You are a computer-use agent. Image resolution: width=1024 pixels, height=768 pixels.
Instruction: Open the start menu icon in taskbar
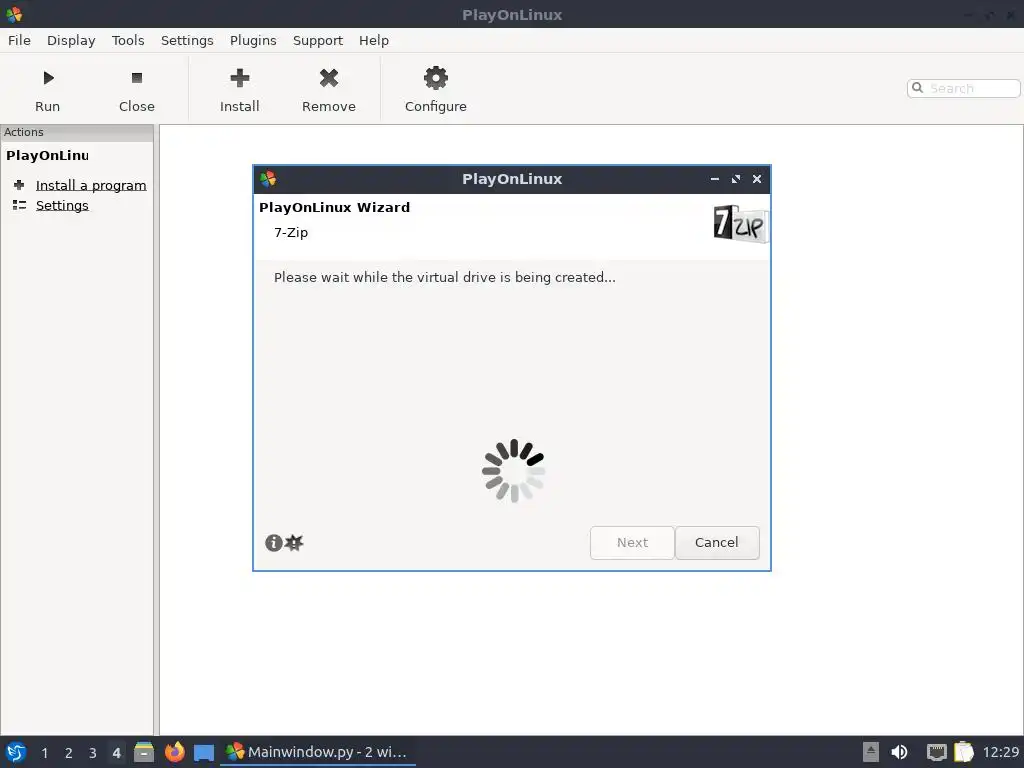click(16, 752)
